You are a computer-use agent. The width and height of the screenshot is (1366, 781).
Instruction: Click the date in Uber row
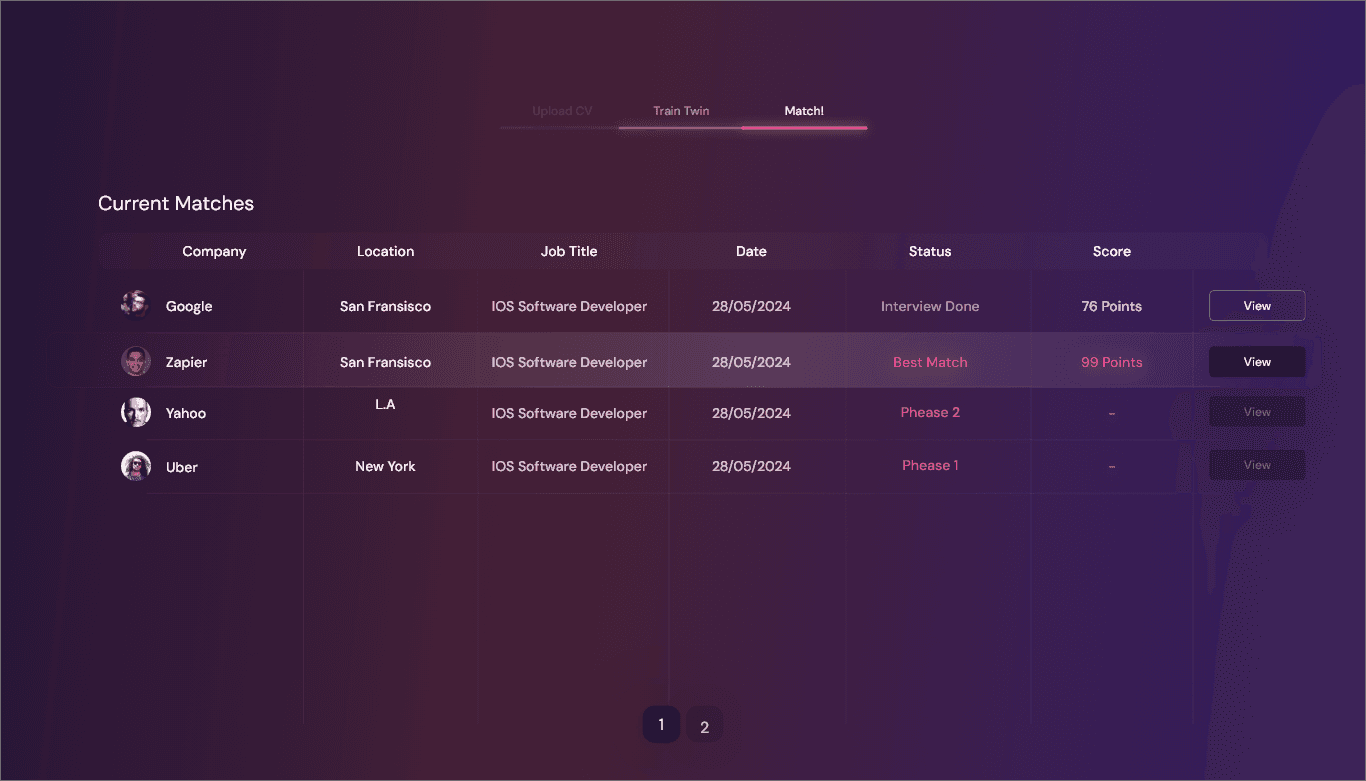tap(751, 466)
